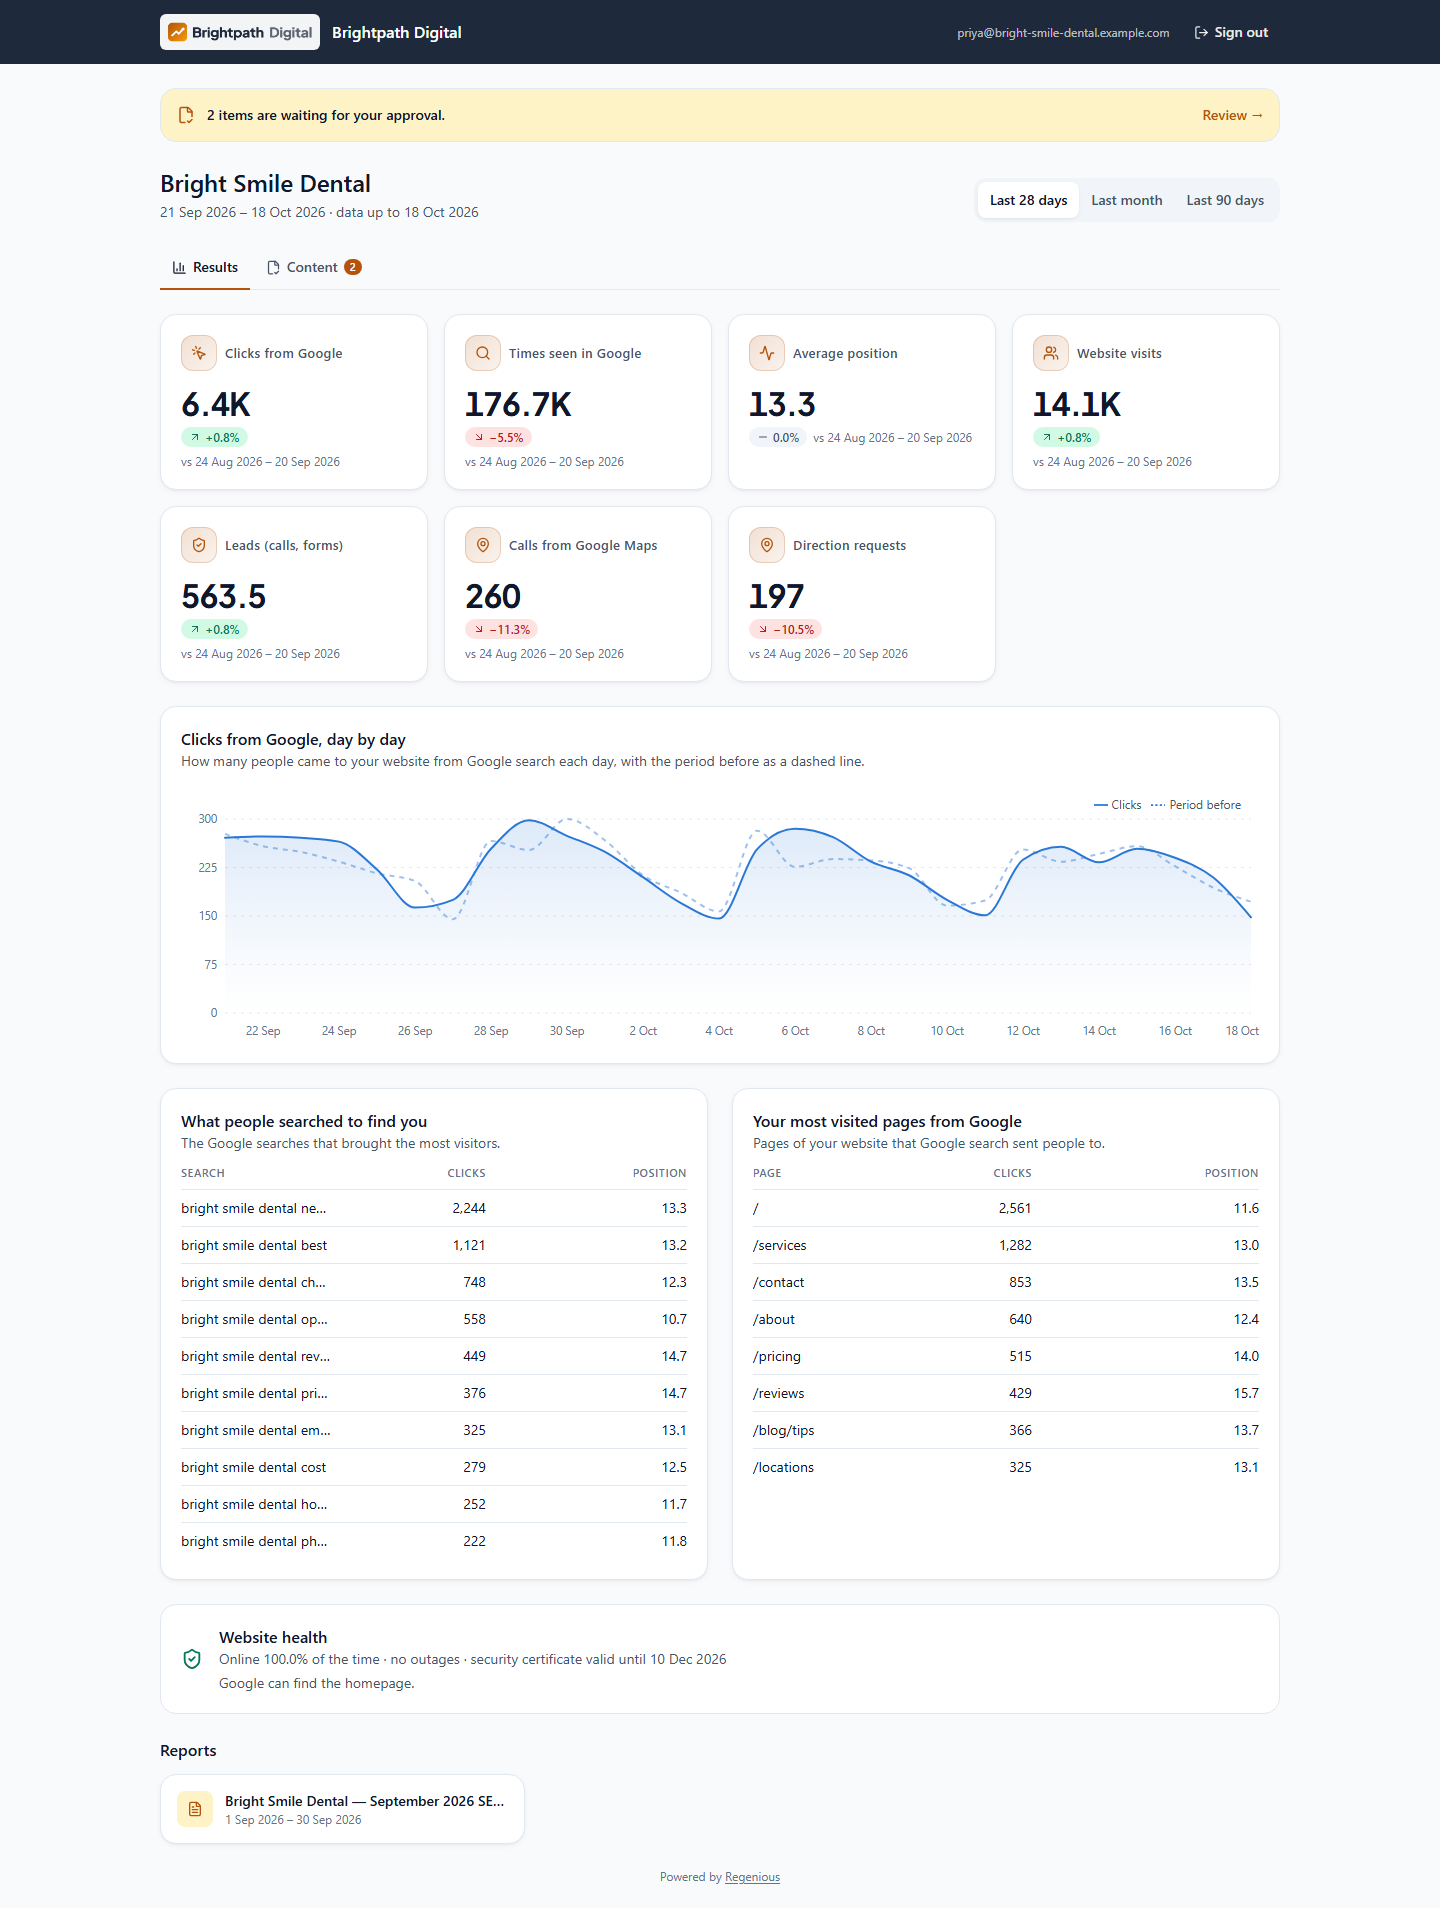Image resolution: width=1440 pixels, height=1908 pixels.
Task: Open the Review link in approval banner
Action: [1232, 115]
